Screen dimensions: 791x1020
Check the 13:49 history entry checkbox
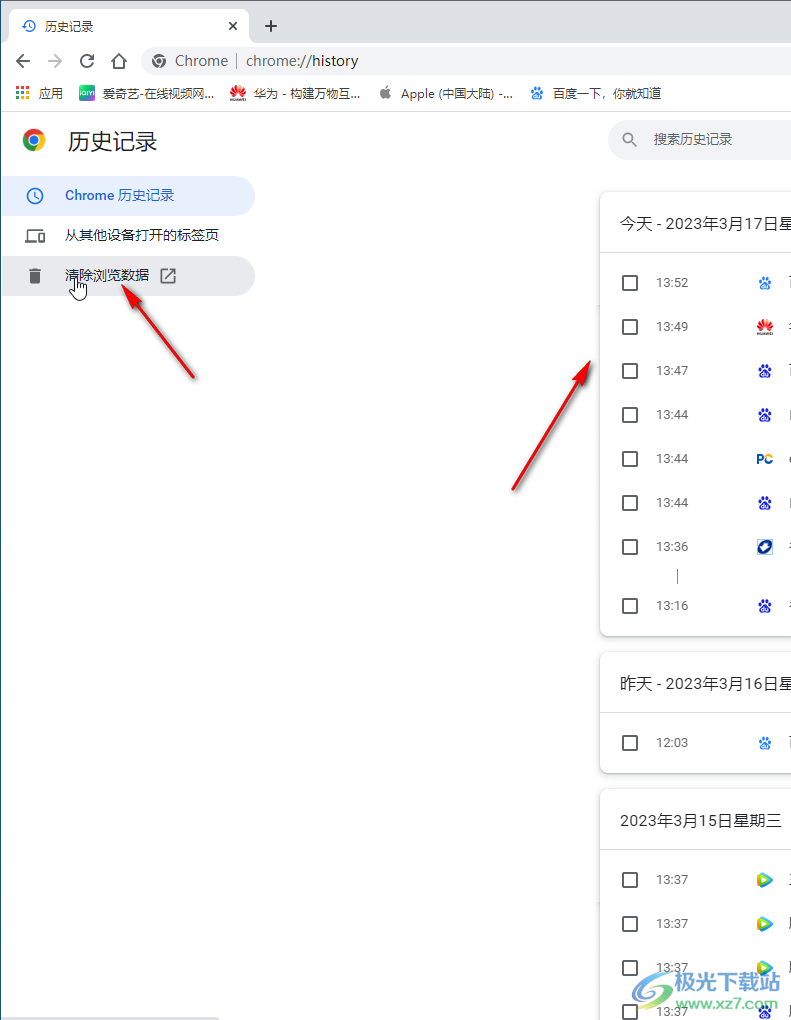pos(630,327)
